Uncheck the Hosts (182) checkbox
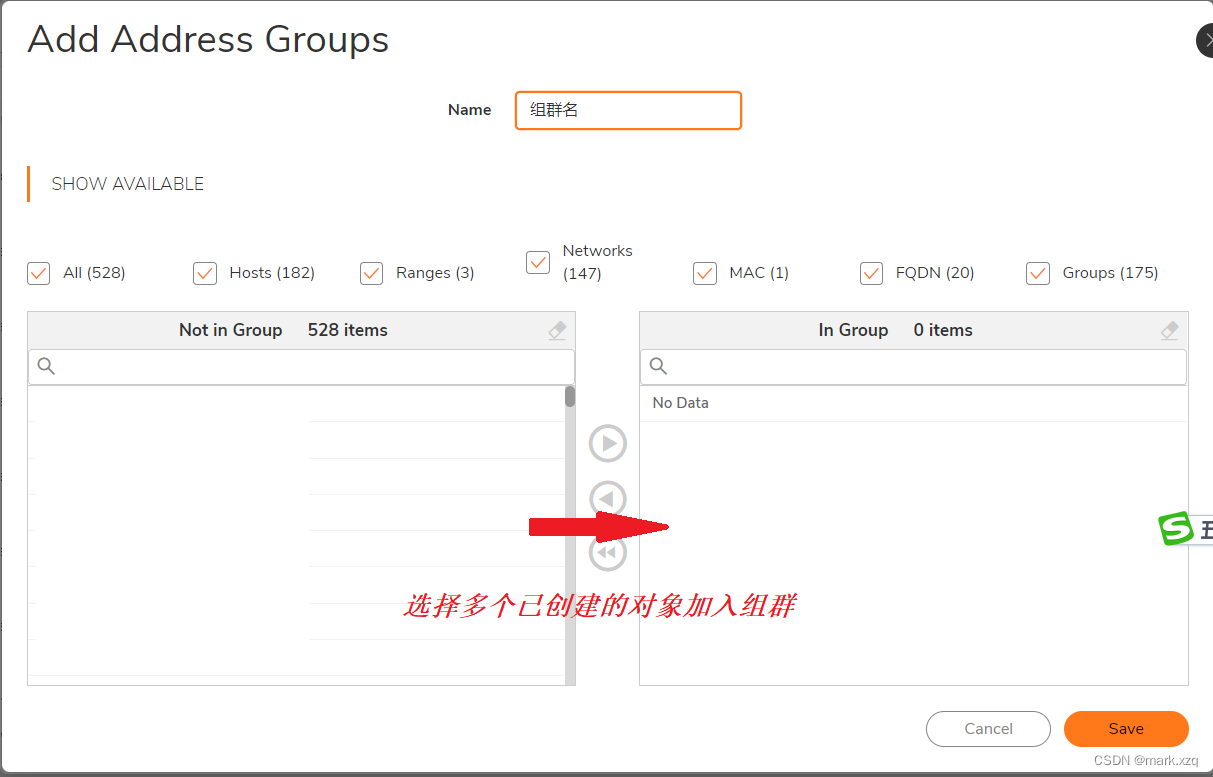The image size is (1213, 777). (205, 272)
